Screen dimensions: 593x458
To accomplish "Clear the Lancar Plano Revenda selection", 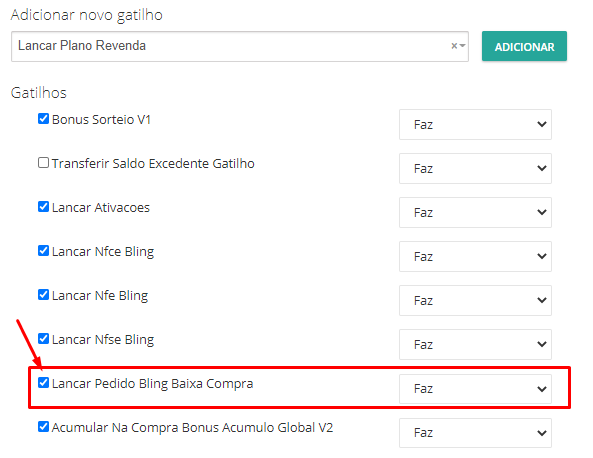I will [454, 46].
